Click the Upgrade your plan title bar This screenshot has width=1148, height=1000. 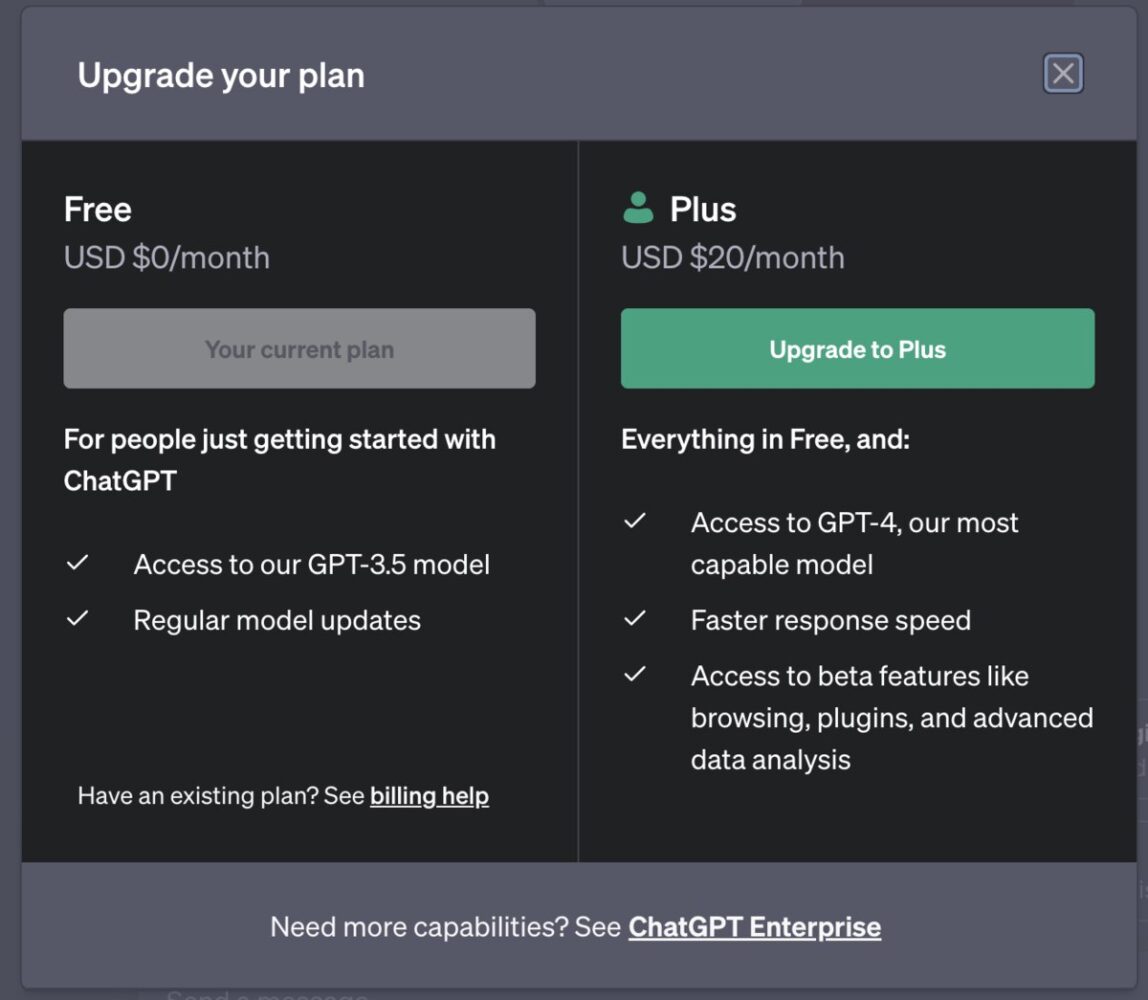point(219,74)
